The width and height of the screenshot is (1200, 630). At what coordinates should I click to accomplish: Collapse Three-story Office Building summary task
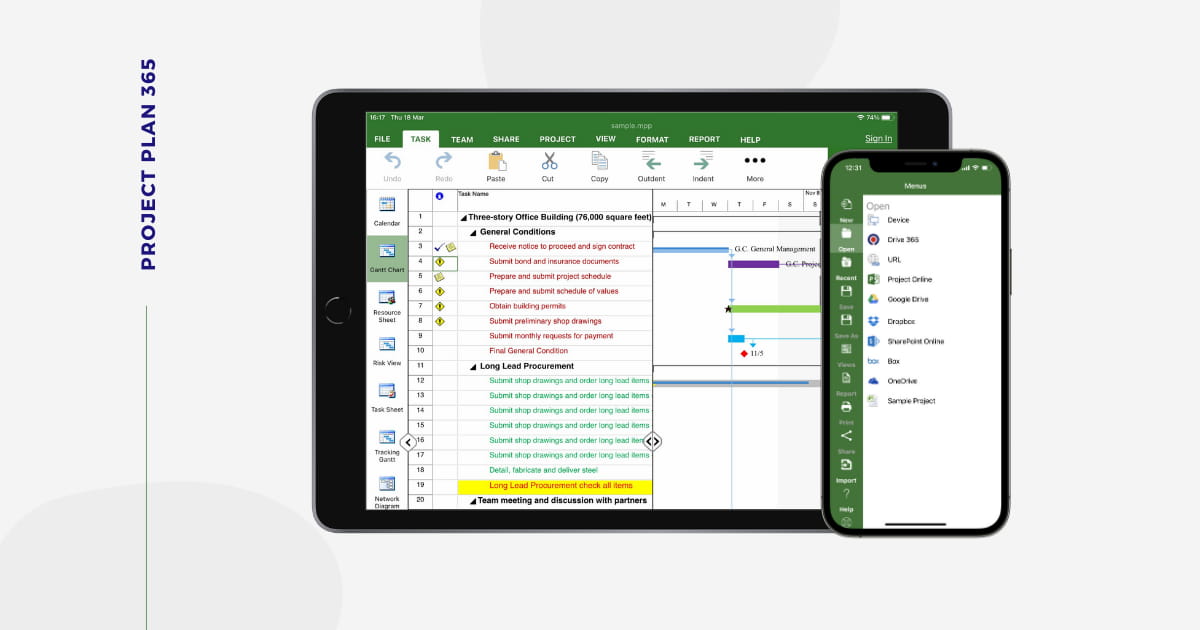(463, 217)
